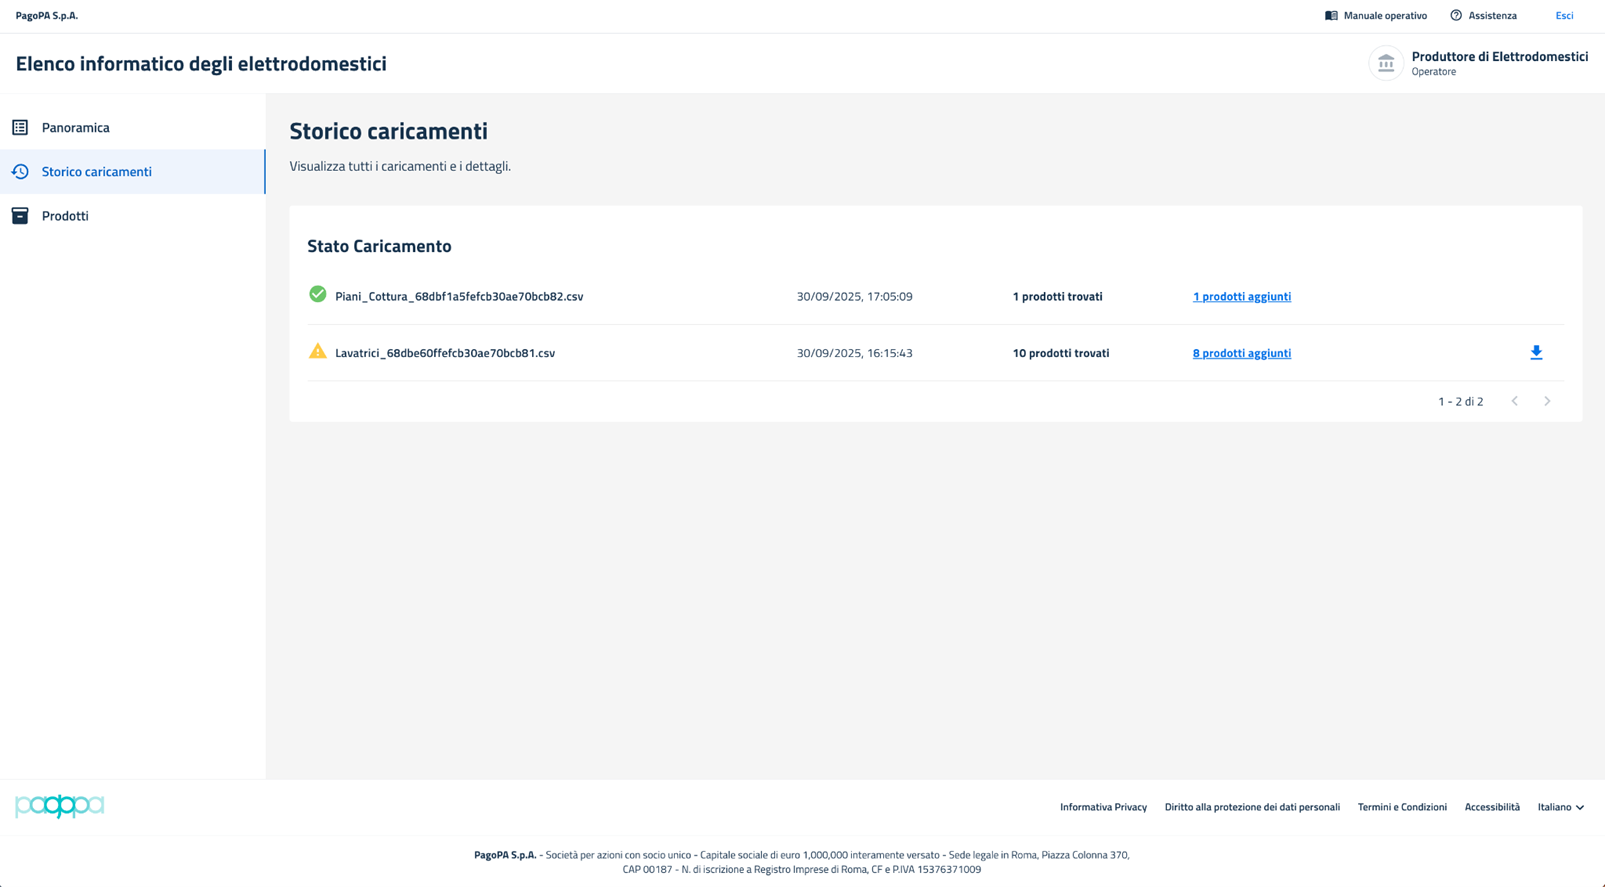Viewport: 1605px width, 887px height.
Task: Go to previous page of uploads
Action: point(1515,401)
